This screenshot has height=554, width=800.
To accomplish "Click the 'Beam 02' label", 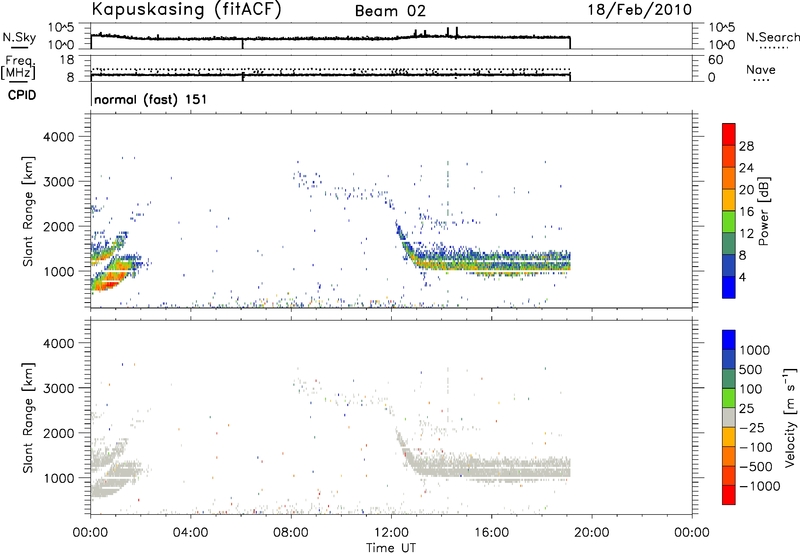I will (x=390, y=11).
